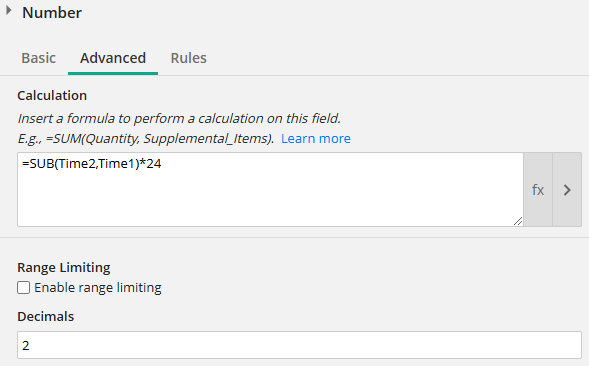Click the right chevron beside fx
Viewport: 589px width, 366px height.
click(567, 189)
